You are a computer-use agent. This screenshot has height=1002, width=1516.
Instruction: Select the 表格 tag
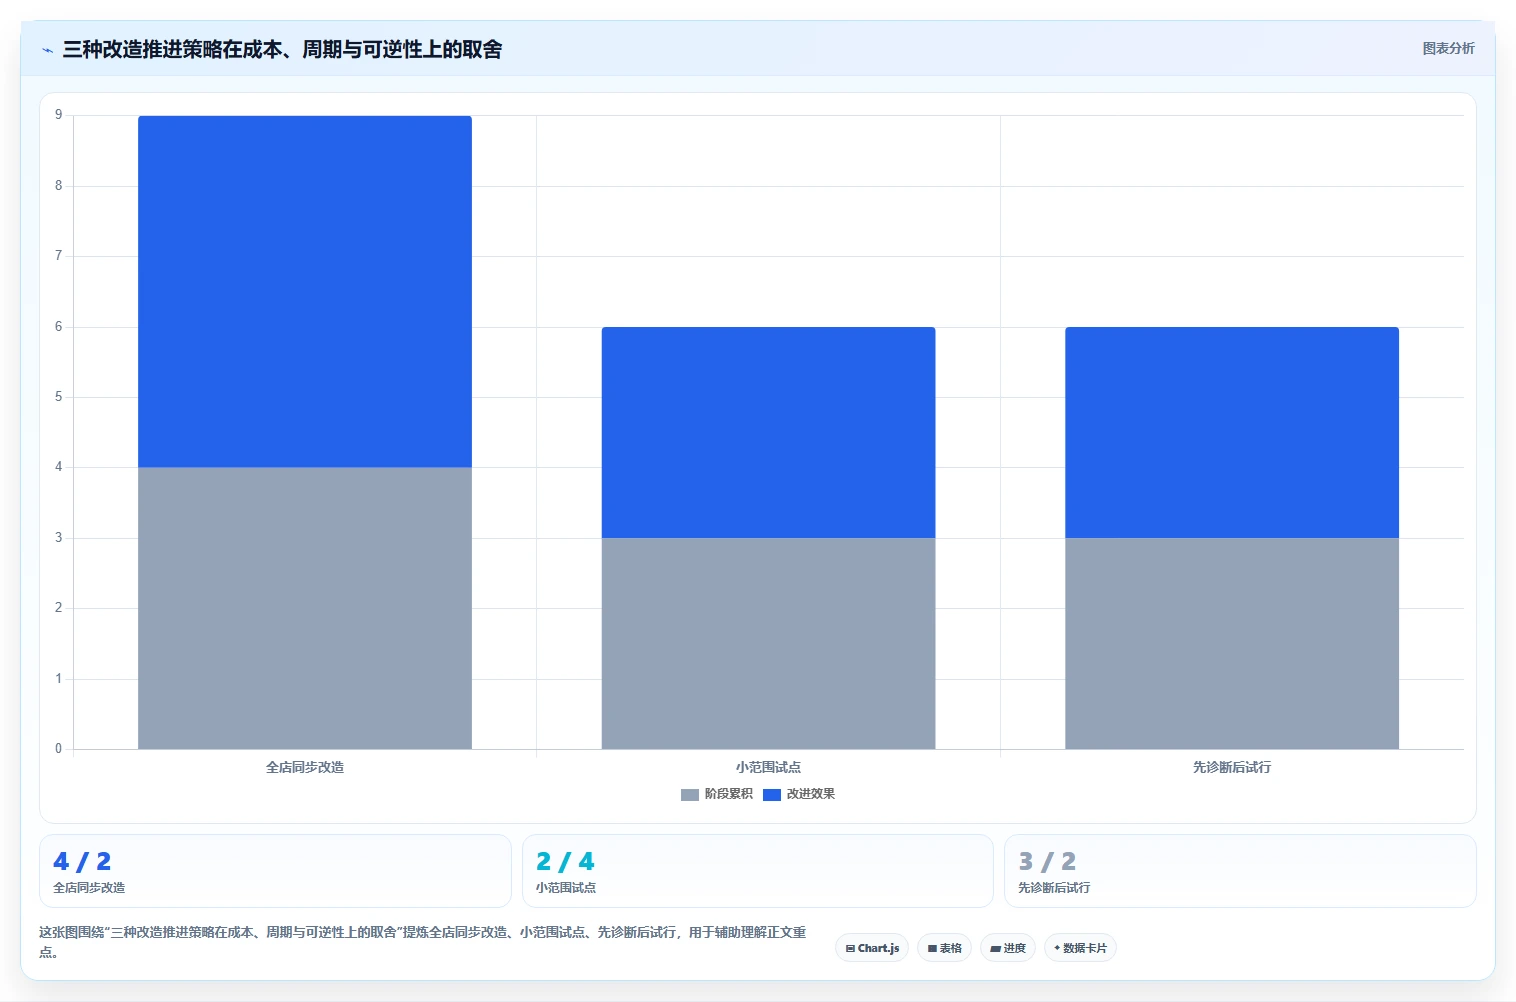tap(944, 948)
